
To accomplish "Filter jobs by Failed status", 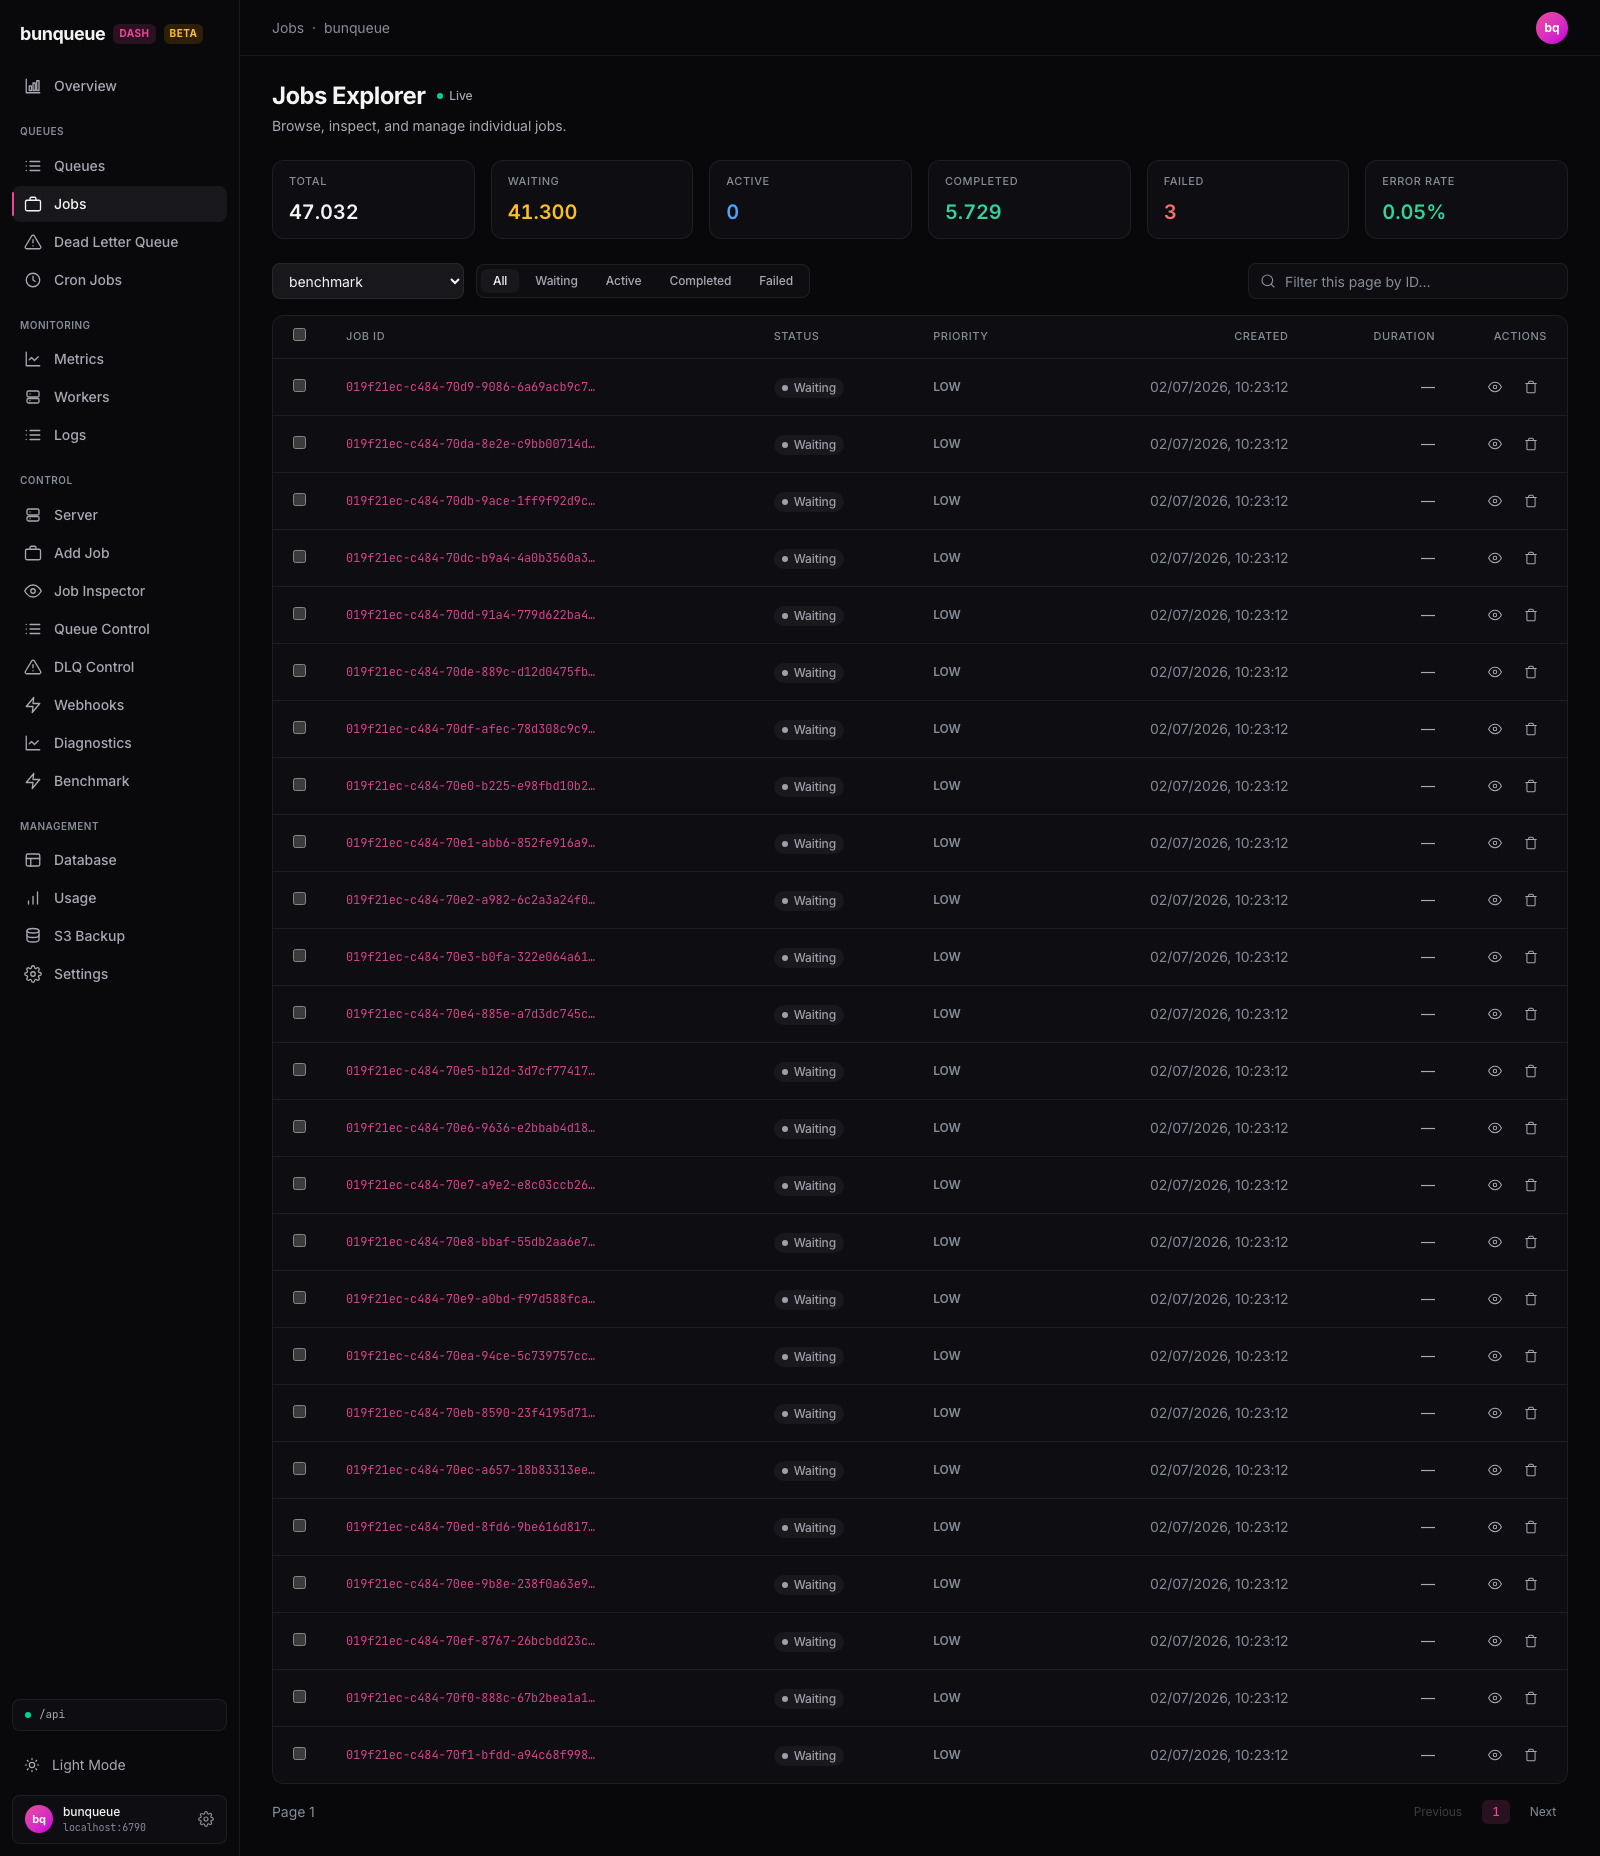I will coord(776,281).
